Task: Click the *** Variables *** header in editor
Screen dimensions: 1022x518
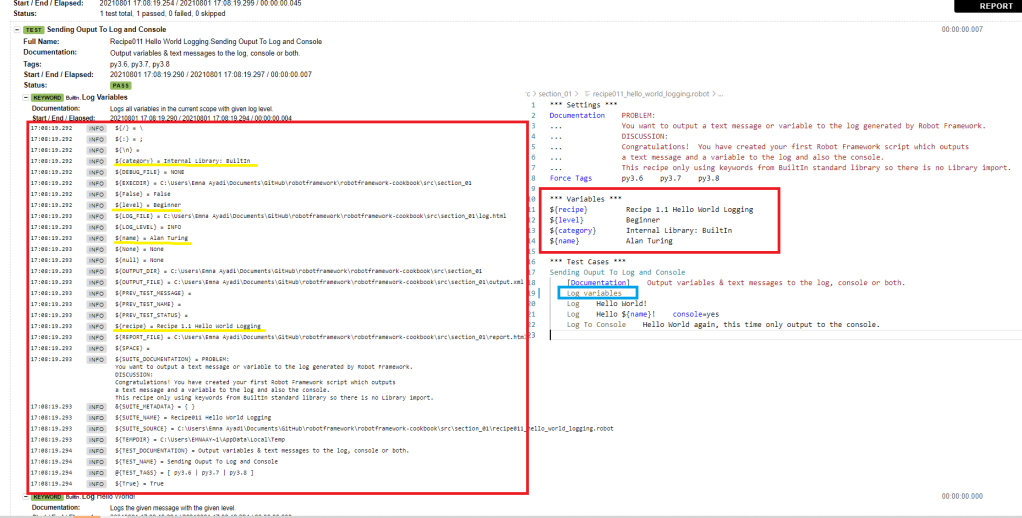Action: pos(585,199)
